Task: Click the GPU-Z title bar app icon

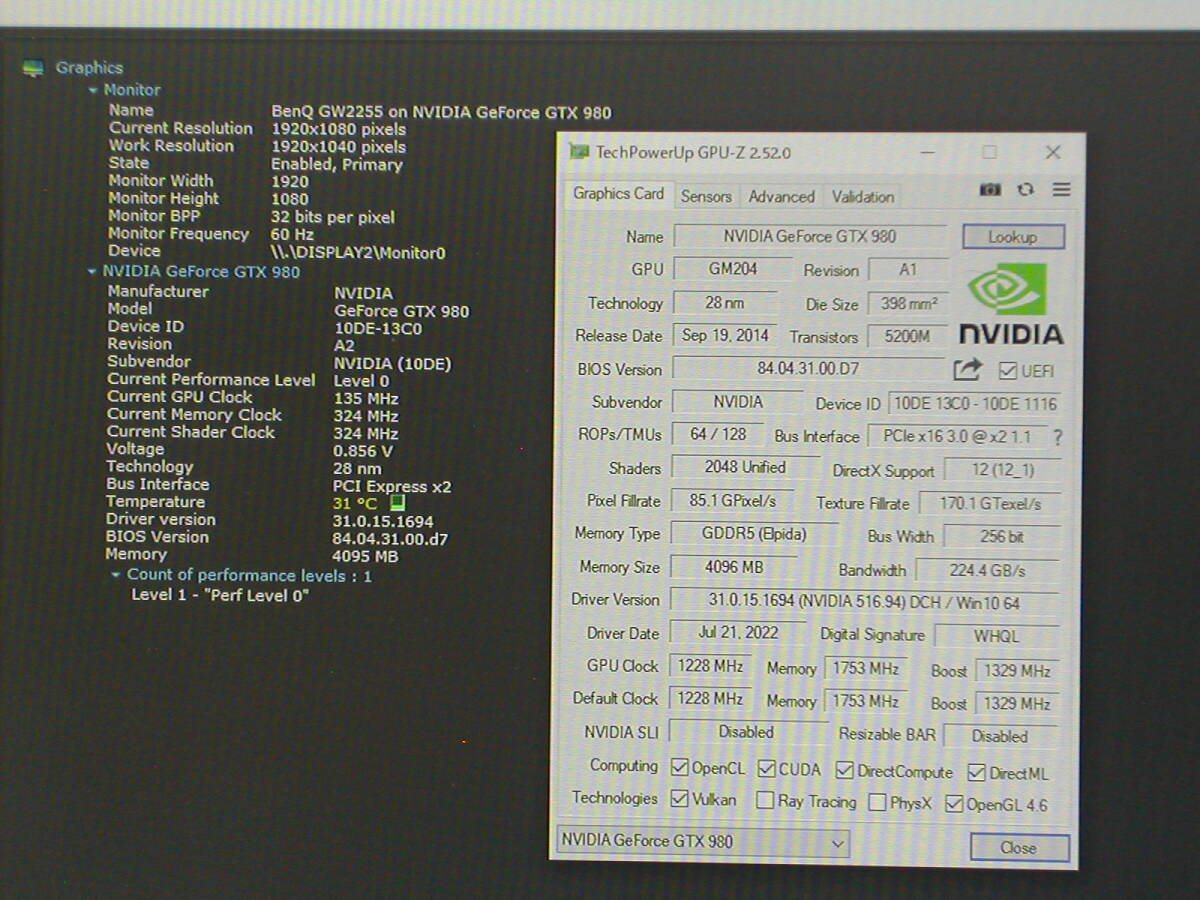Action: (578, 152)
